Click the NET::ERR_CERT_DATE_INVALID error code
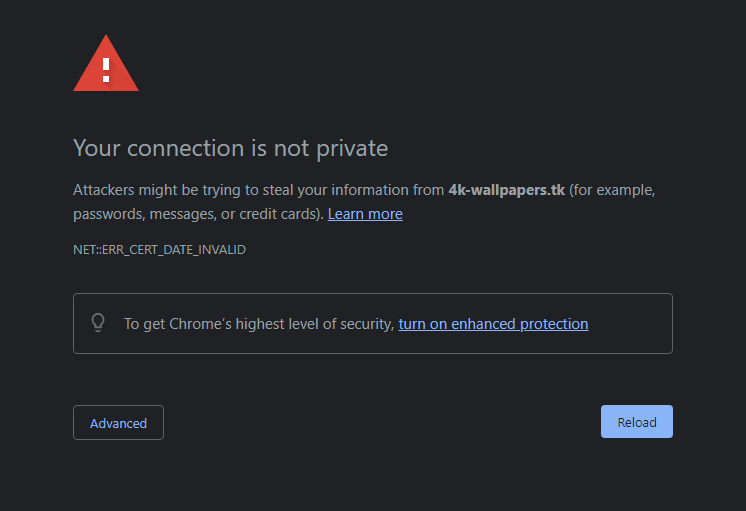 [x=159, y=250]
